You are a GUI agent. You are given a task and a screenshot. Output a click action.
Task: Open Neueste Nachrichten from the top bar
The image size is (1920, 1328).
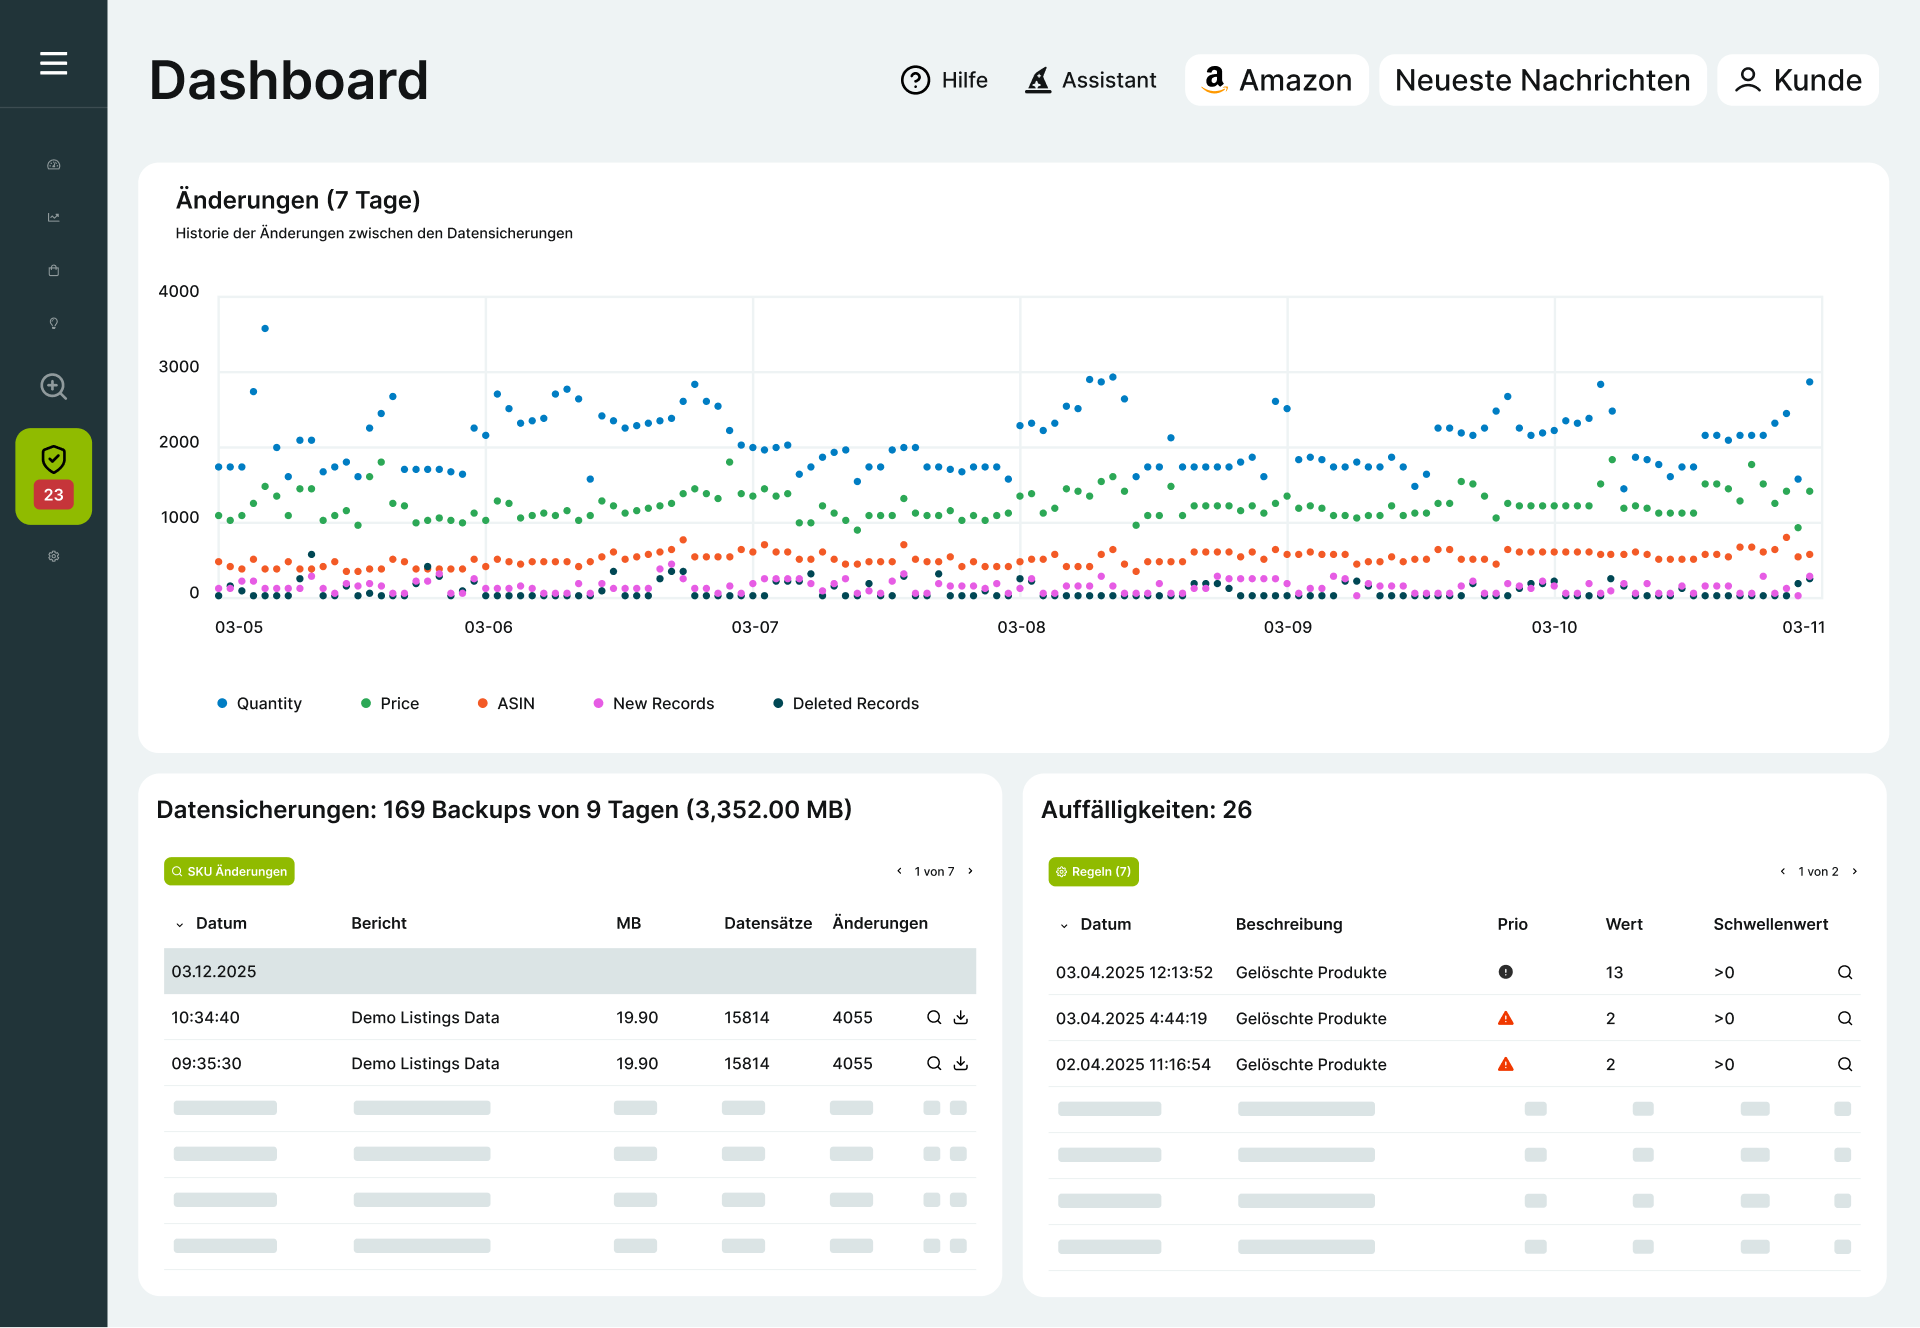click(1542, 80)
